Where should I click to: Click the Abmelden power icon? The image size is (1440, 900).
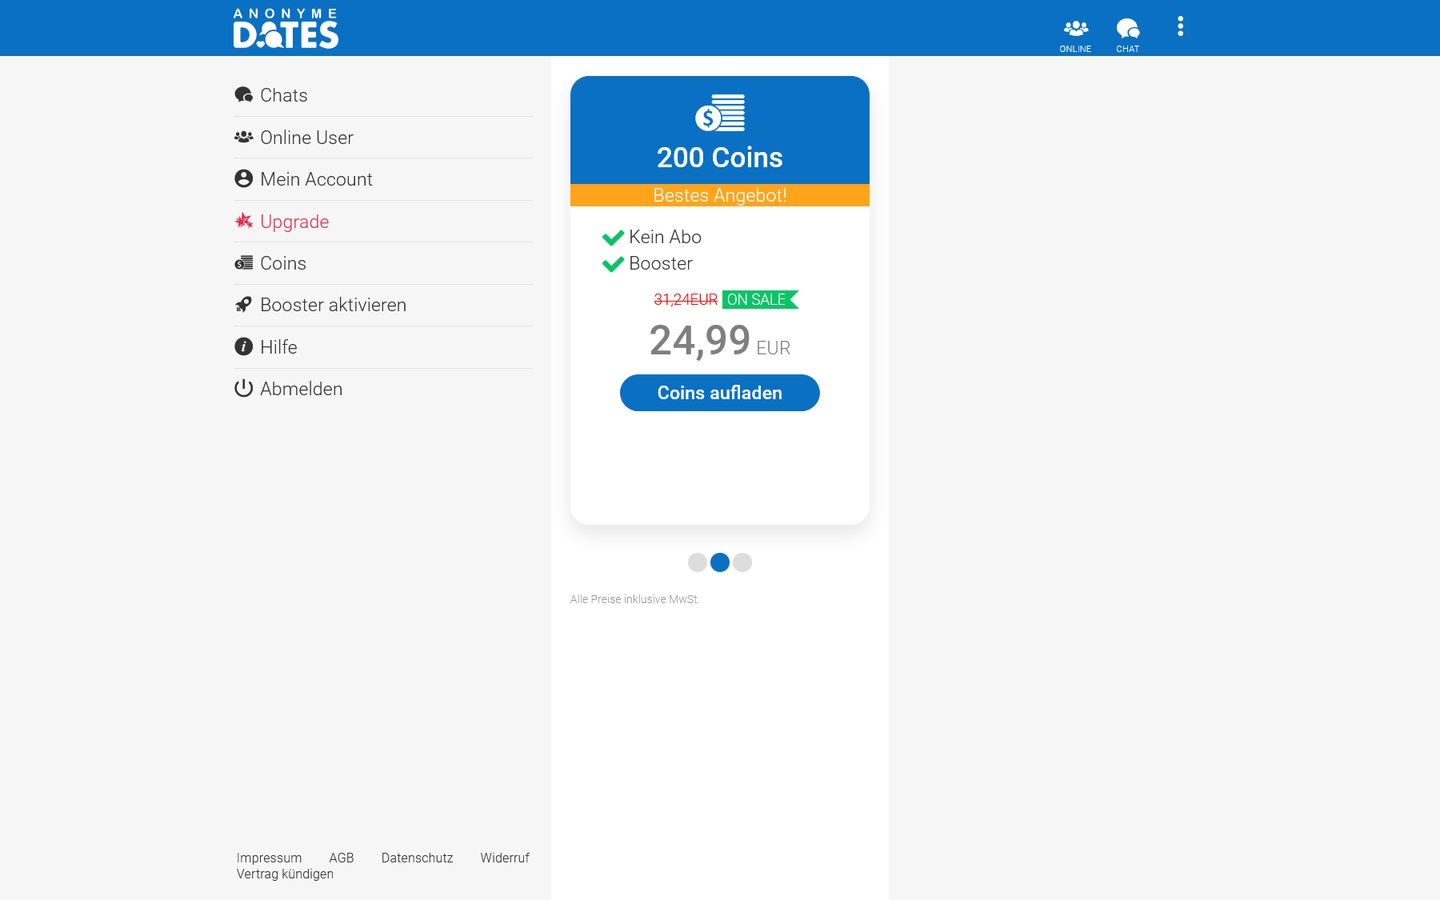tap(243, 388)
